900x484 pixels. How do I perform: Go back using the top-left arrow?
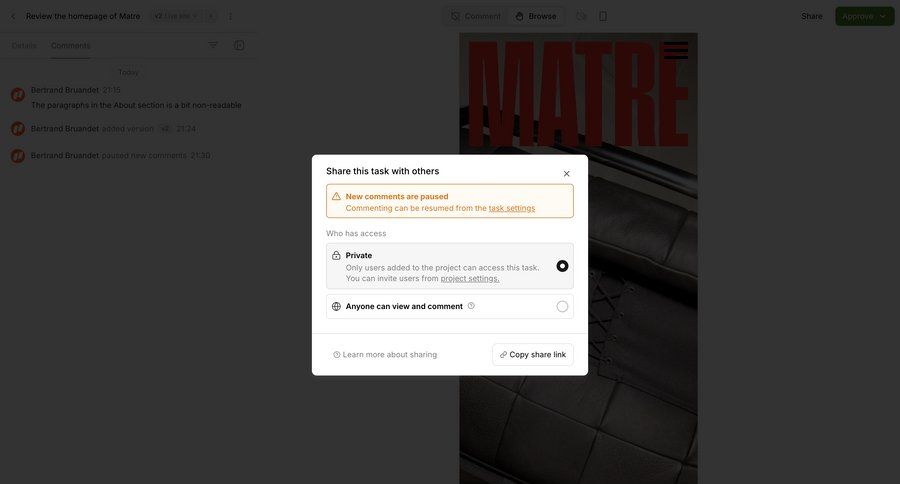[x=13, y=16]
